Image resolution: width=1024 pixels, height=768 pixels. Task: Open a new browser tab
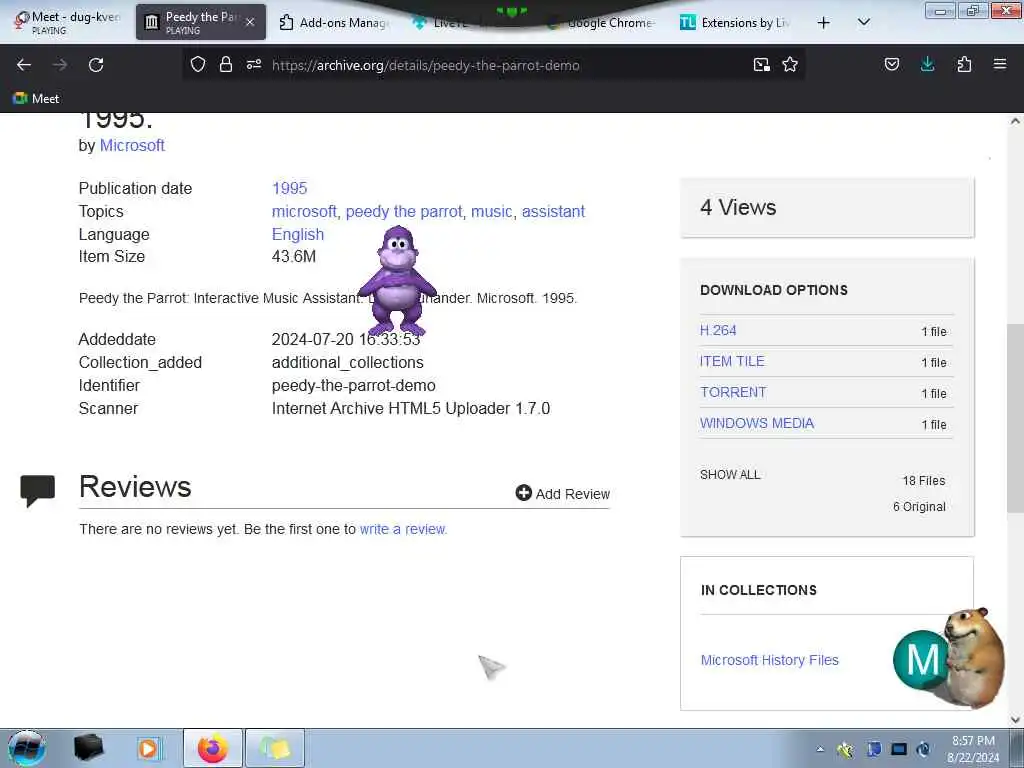coord(824,23)
